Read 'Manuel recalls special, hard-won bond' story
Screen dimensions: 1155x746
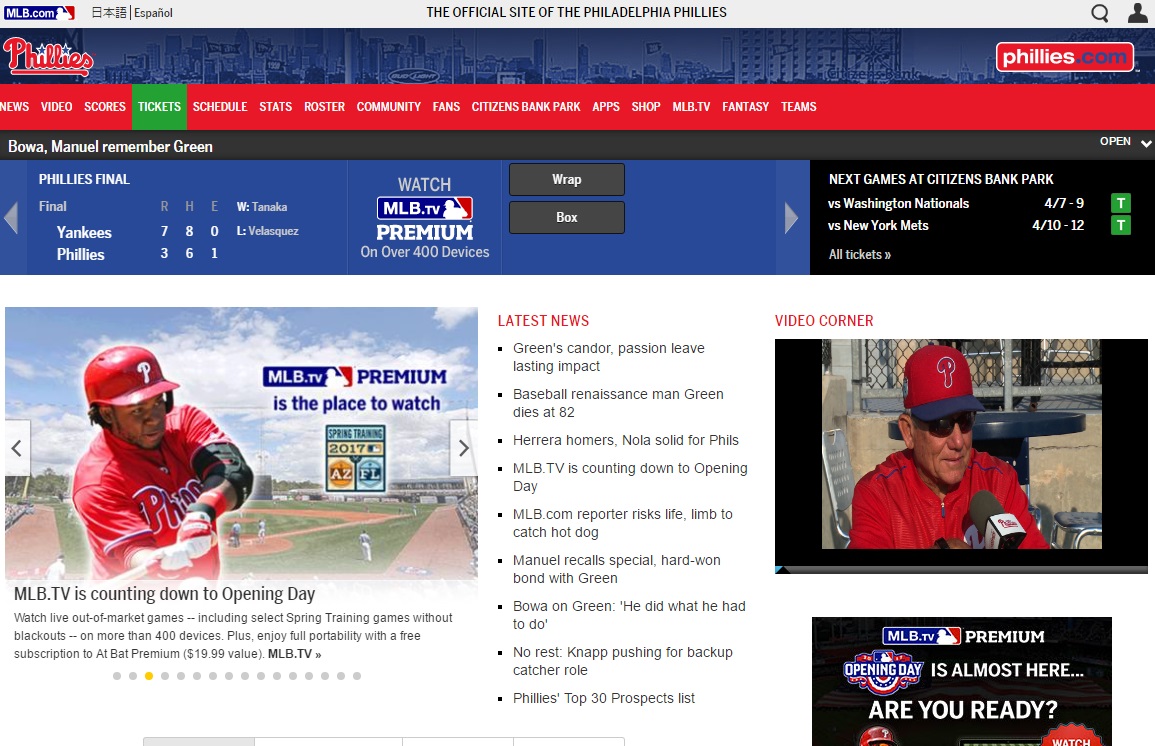(x=617, y=569)
